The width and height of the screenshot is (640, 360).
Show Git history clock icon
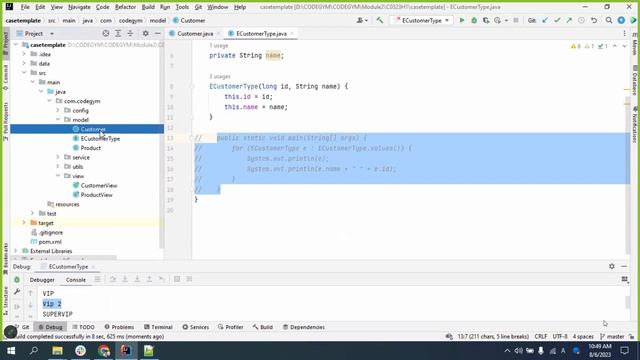(581, 20)
